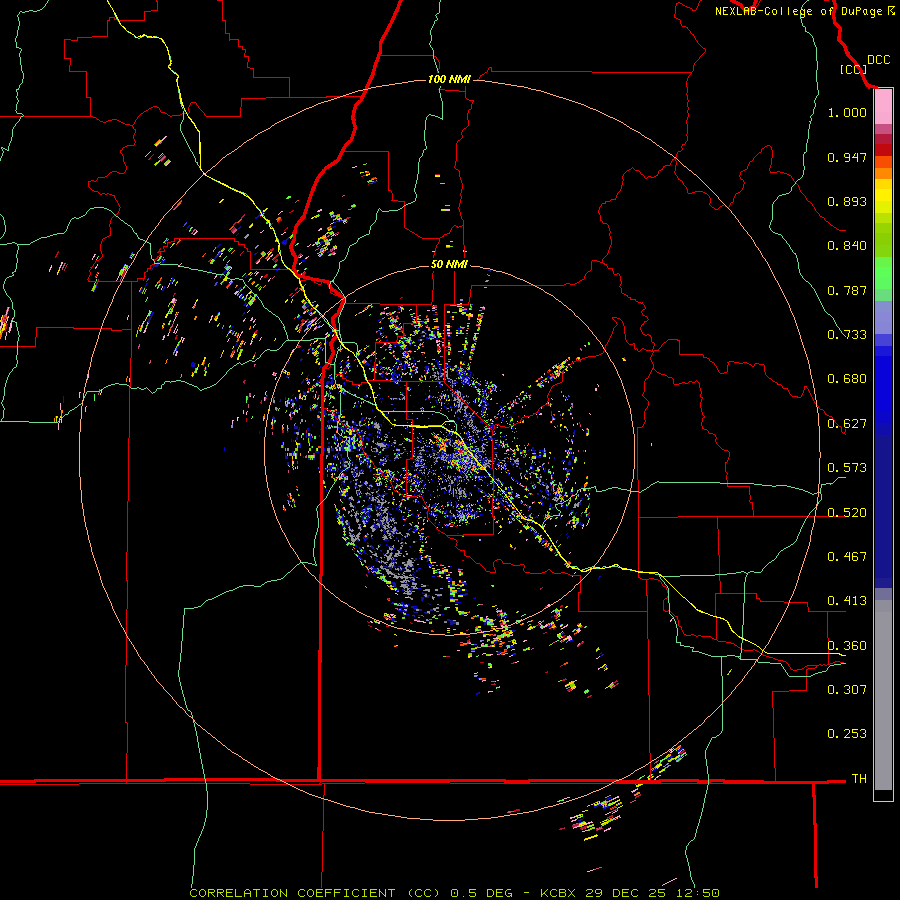
Task: Click the 100 NMI range ring label
Action: [449, 79]
